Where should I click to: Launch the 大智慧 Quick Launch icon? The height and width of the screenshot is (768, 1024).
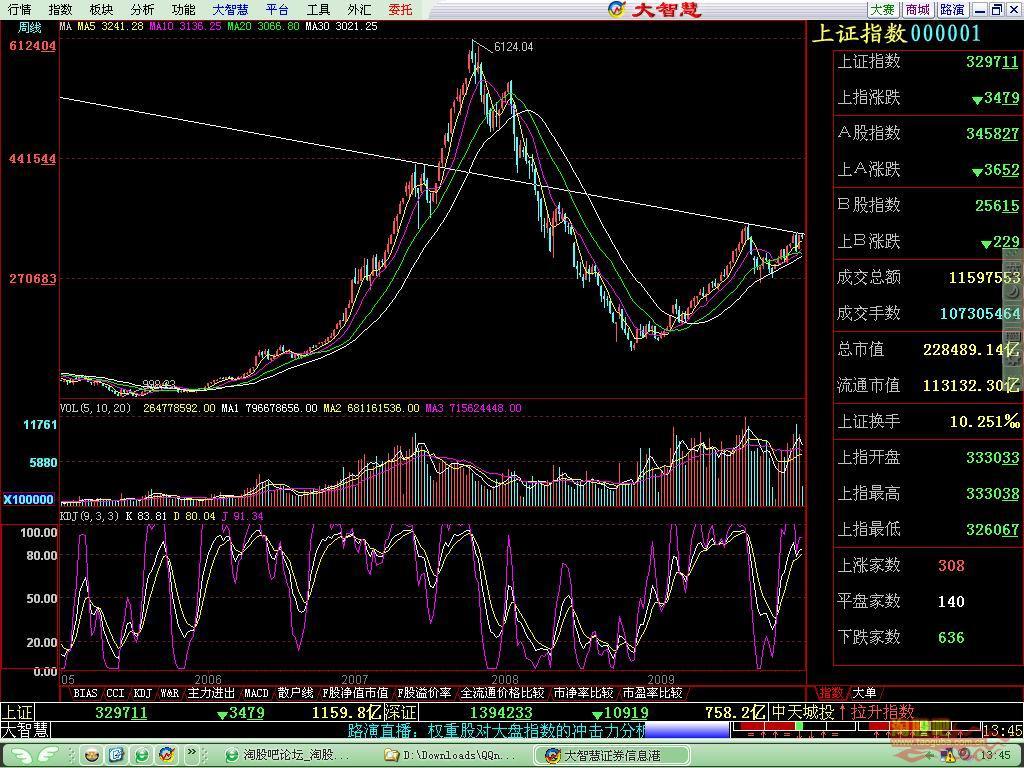pos(167,756)
